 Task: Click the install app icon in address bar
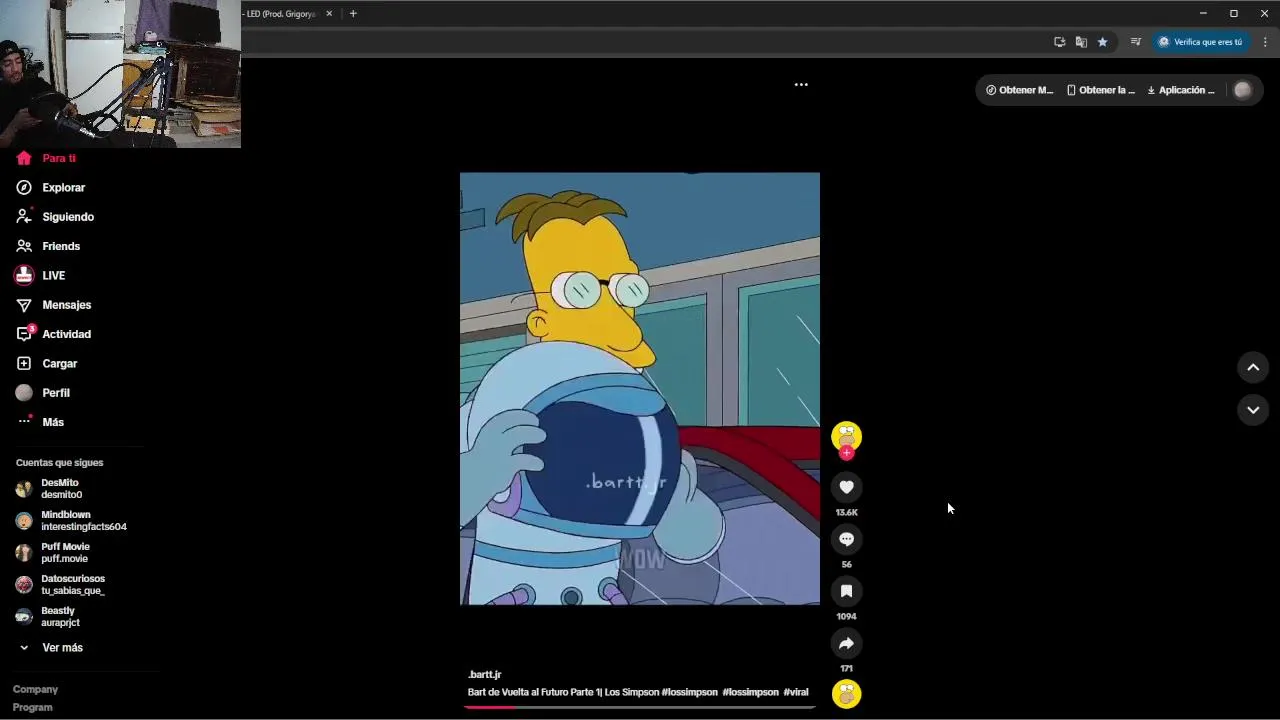[x=1059, y=42]
